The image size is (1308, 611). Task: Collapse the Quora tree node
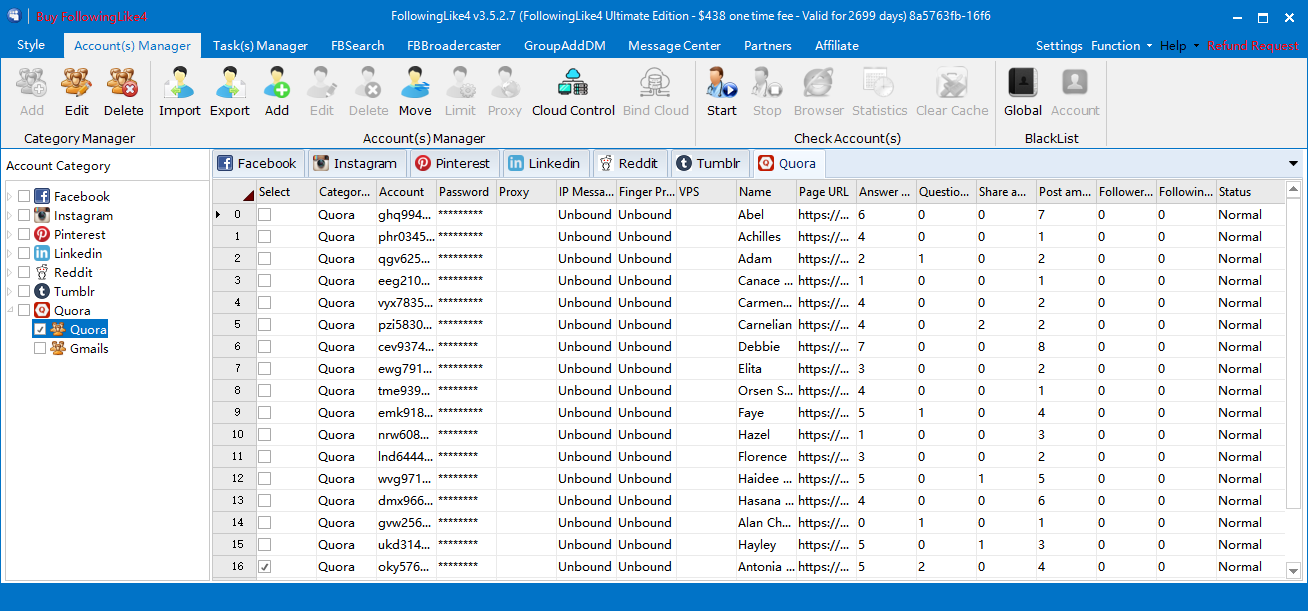pyautogui.click(x=10, y=311)
